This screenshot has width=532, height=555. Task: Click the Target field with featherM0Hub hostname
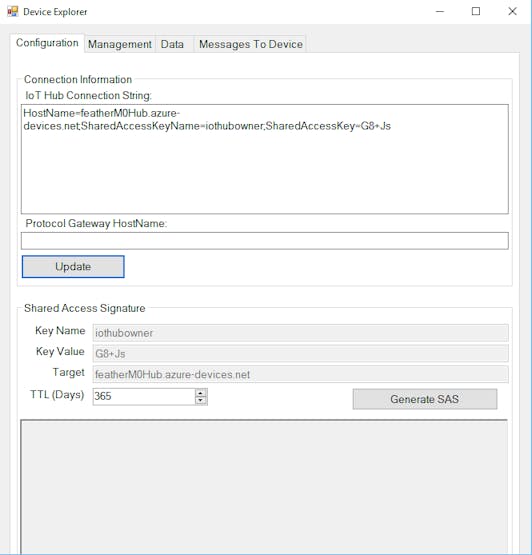[301, 374]
